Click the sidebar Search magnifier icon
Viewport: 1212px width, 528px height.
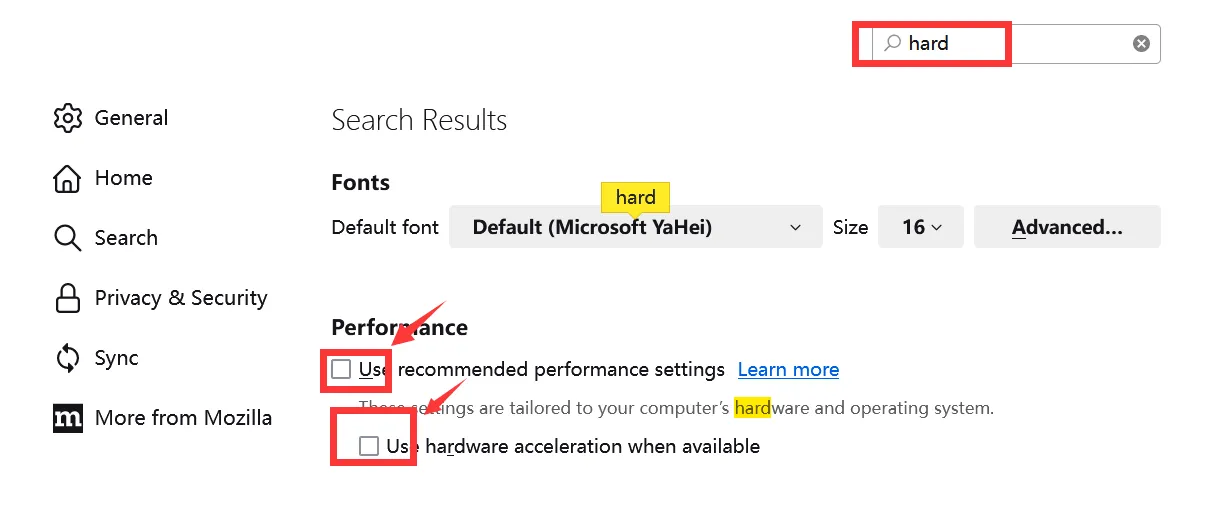[67, 238]
